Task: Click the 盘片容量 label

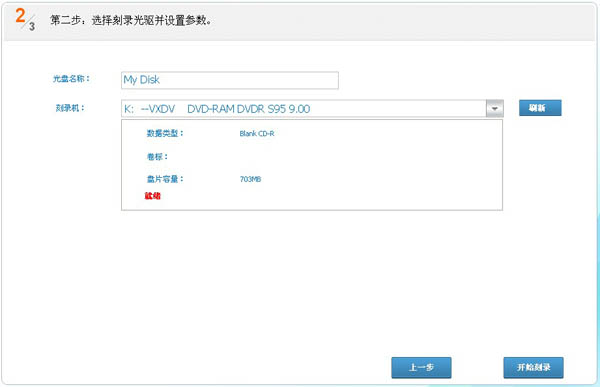Action: (165, 179)
